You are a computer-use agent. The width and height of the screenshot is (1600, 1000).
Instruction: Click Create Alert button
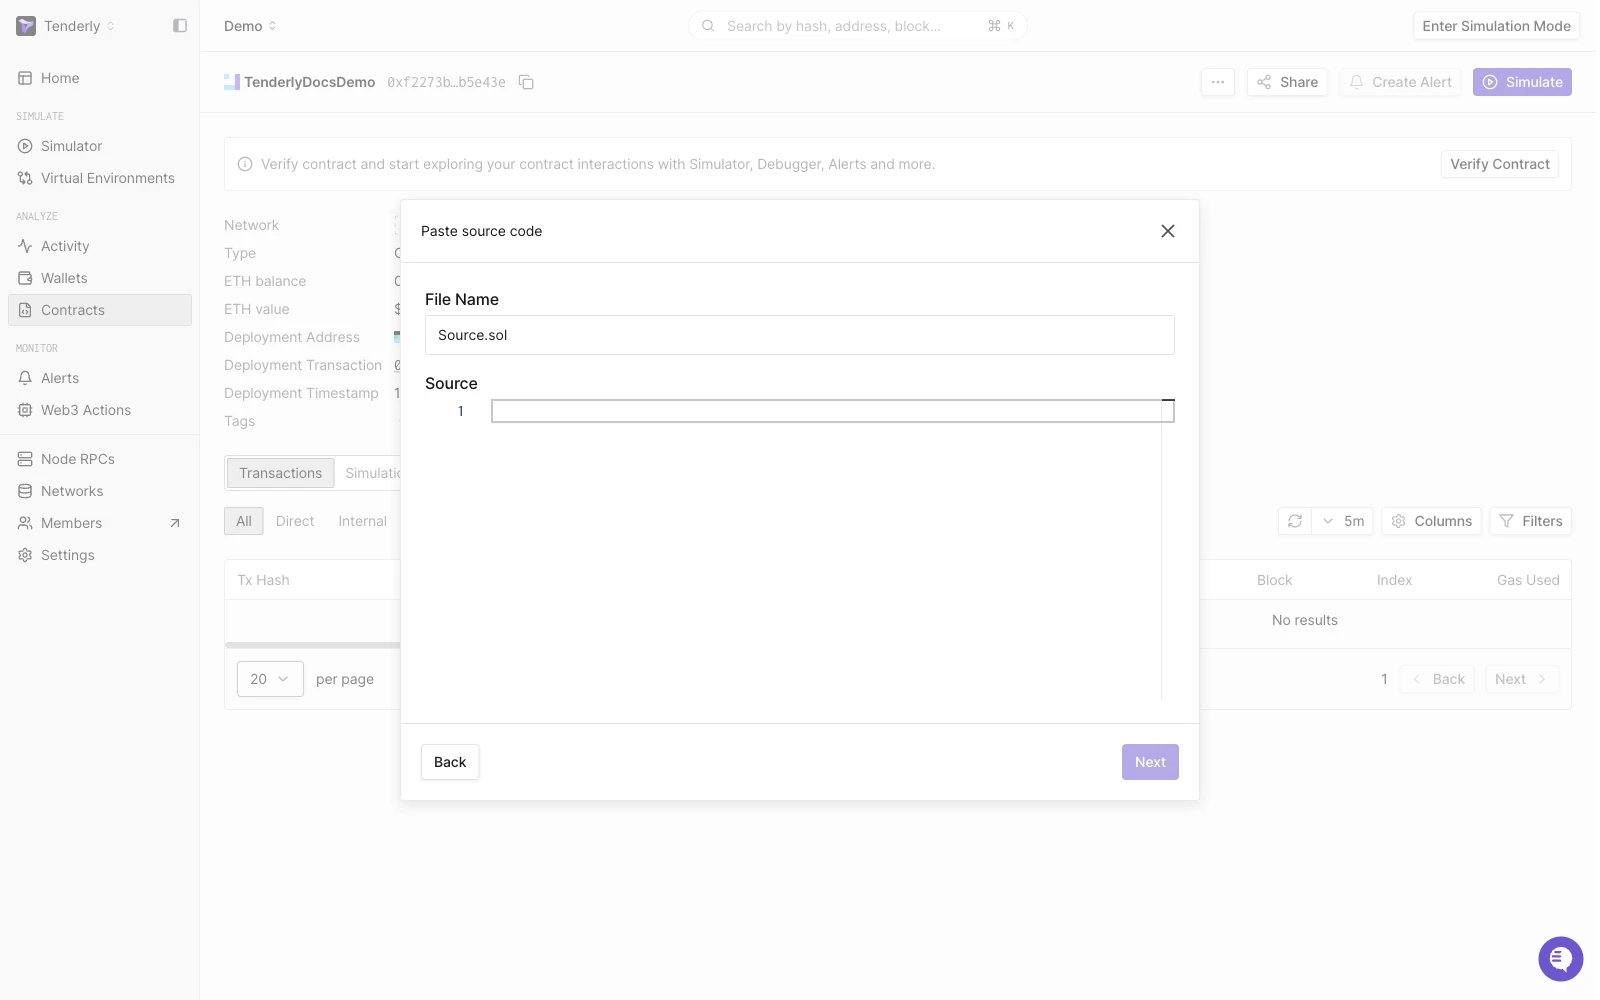pos(1400,82)
